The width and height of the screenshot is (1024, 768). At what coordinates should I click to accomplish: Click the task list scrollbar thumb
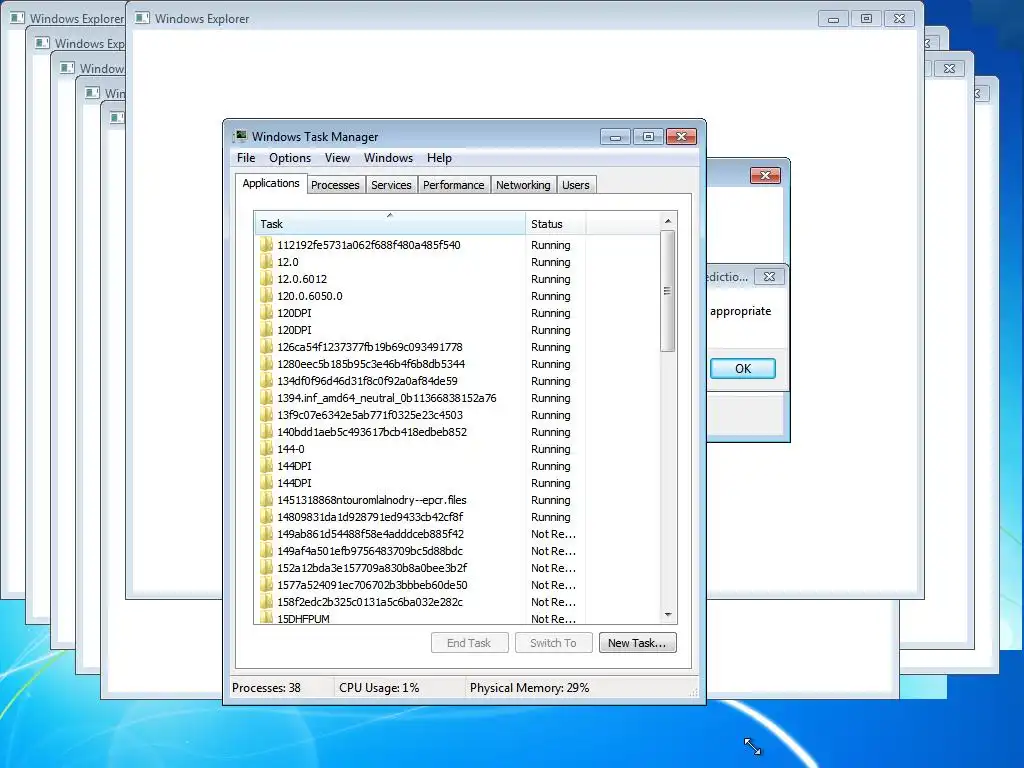coord(667,291)
